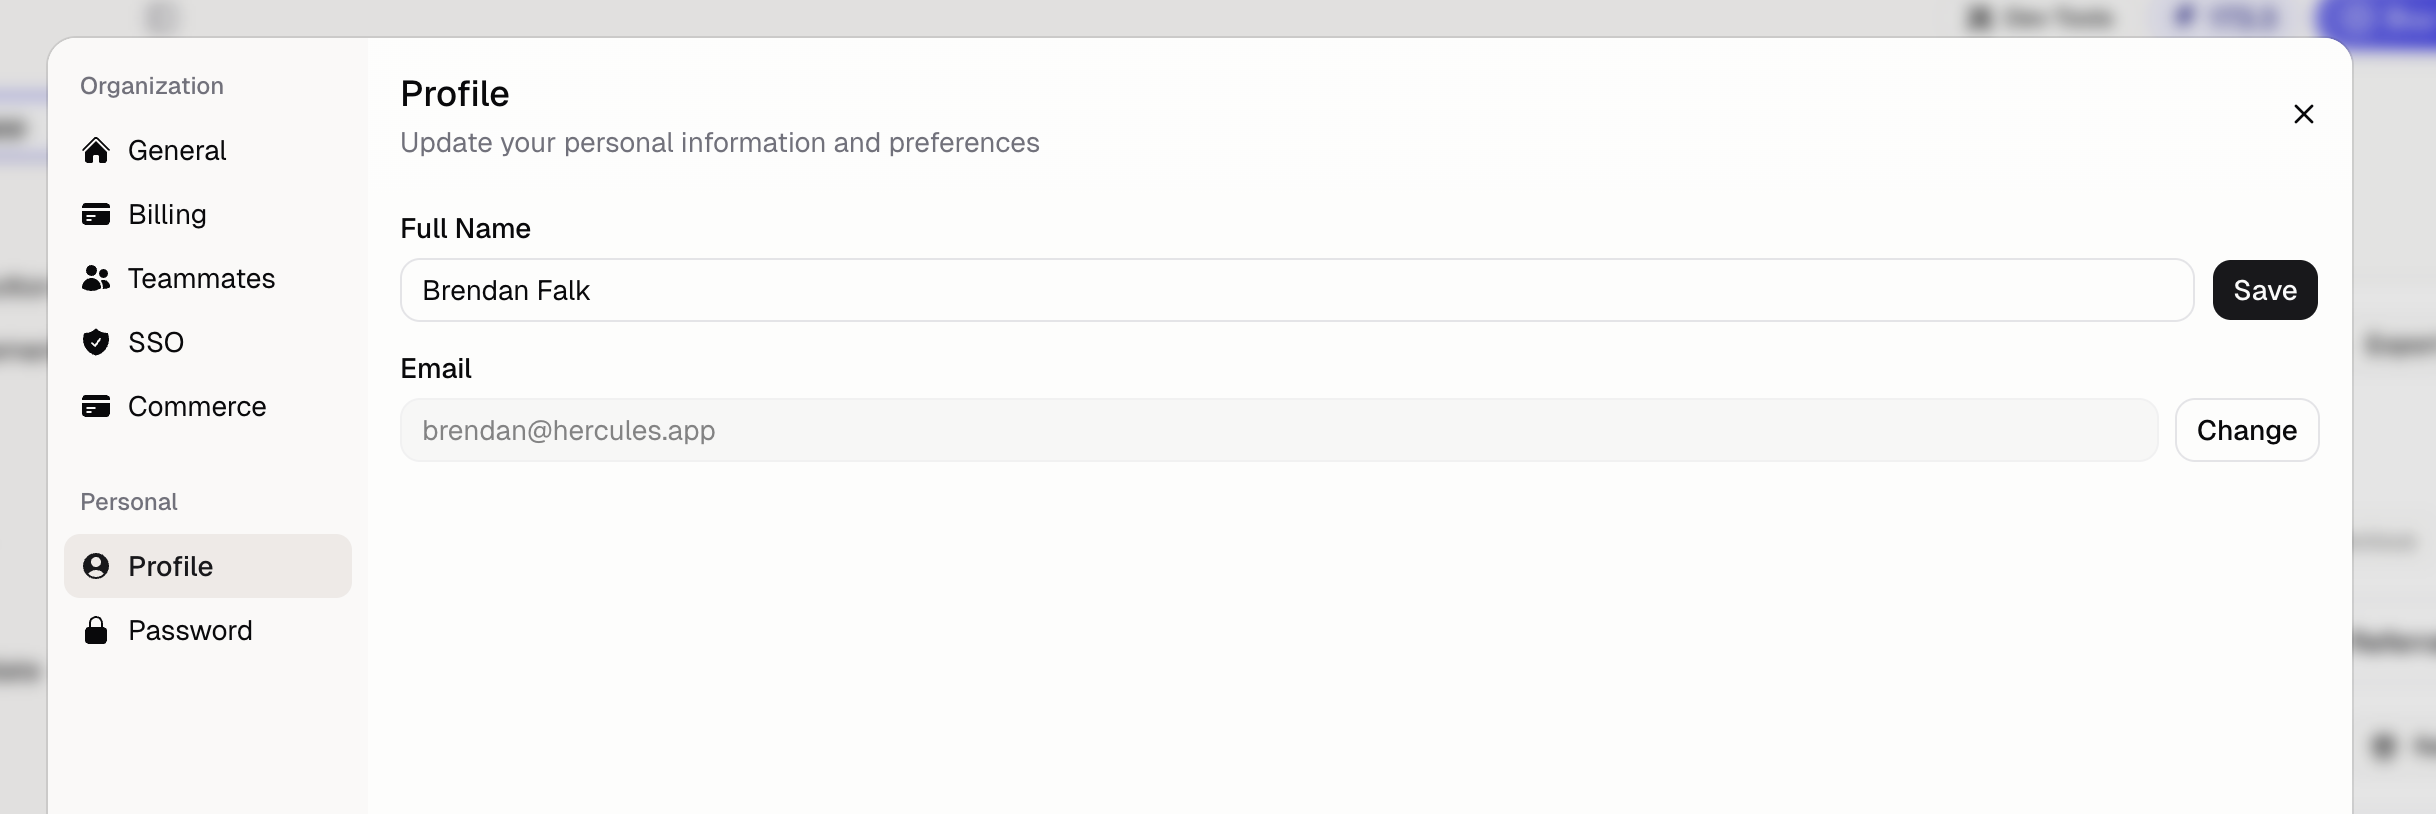Click the user icon beside Profile

coord(96,566)
